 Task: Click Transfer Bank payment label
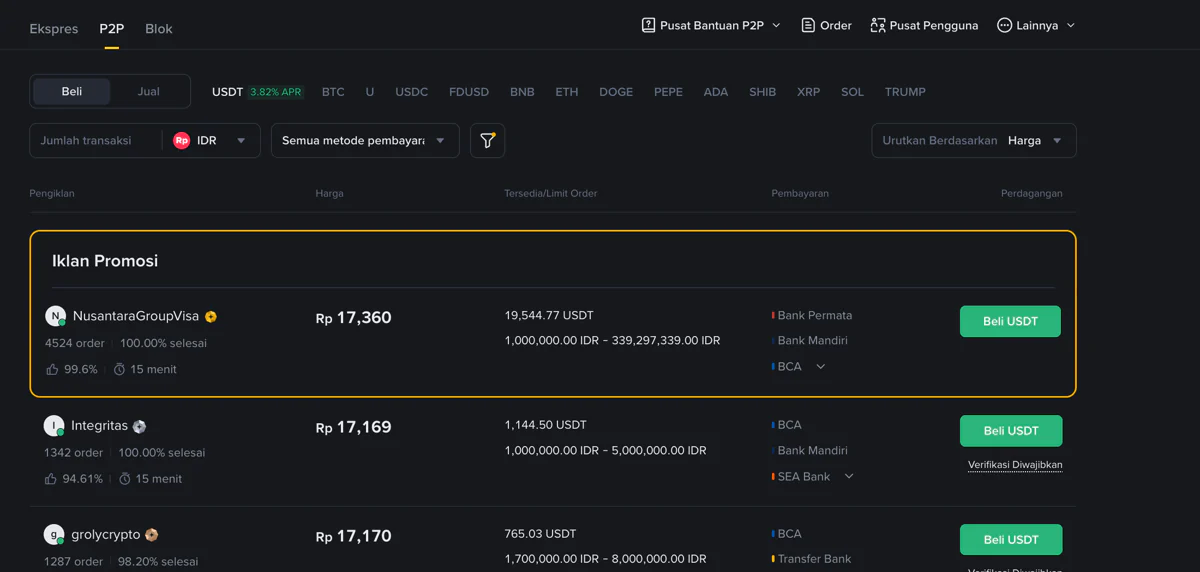[x=814, y=559]
